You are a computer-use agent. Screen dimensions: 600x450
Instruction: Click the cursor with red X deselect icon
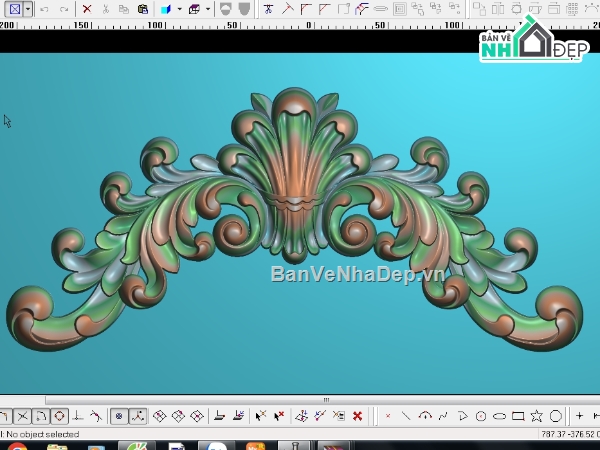point(279,416)
